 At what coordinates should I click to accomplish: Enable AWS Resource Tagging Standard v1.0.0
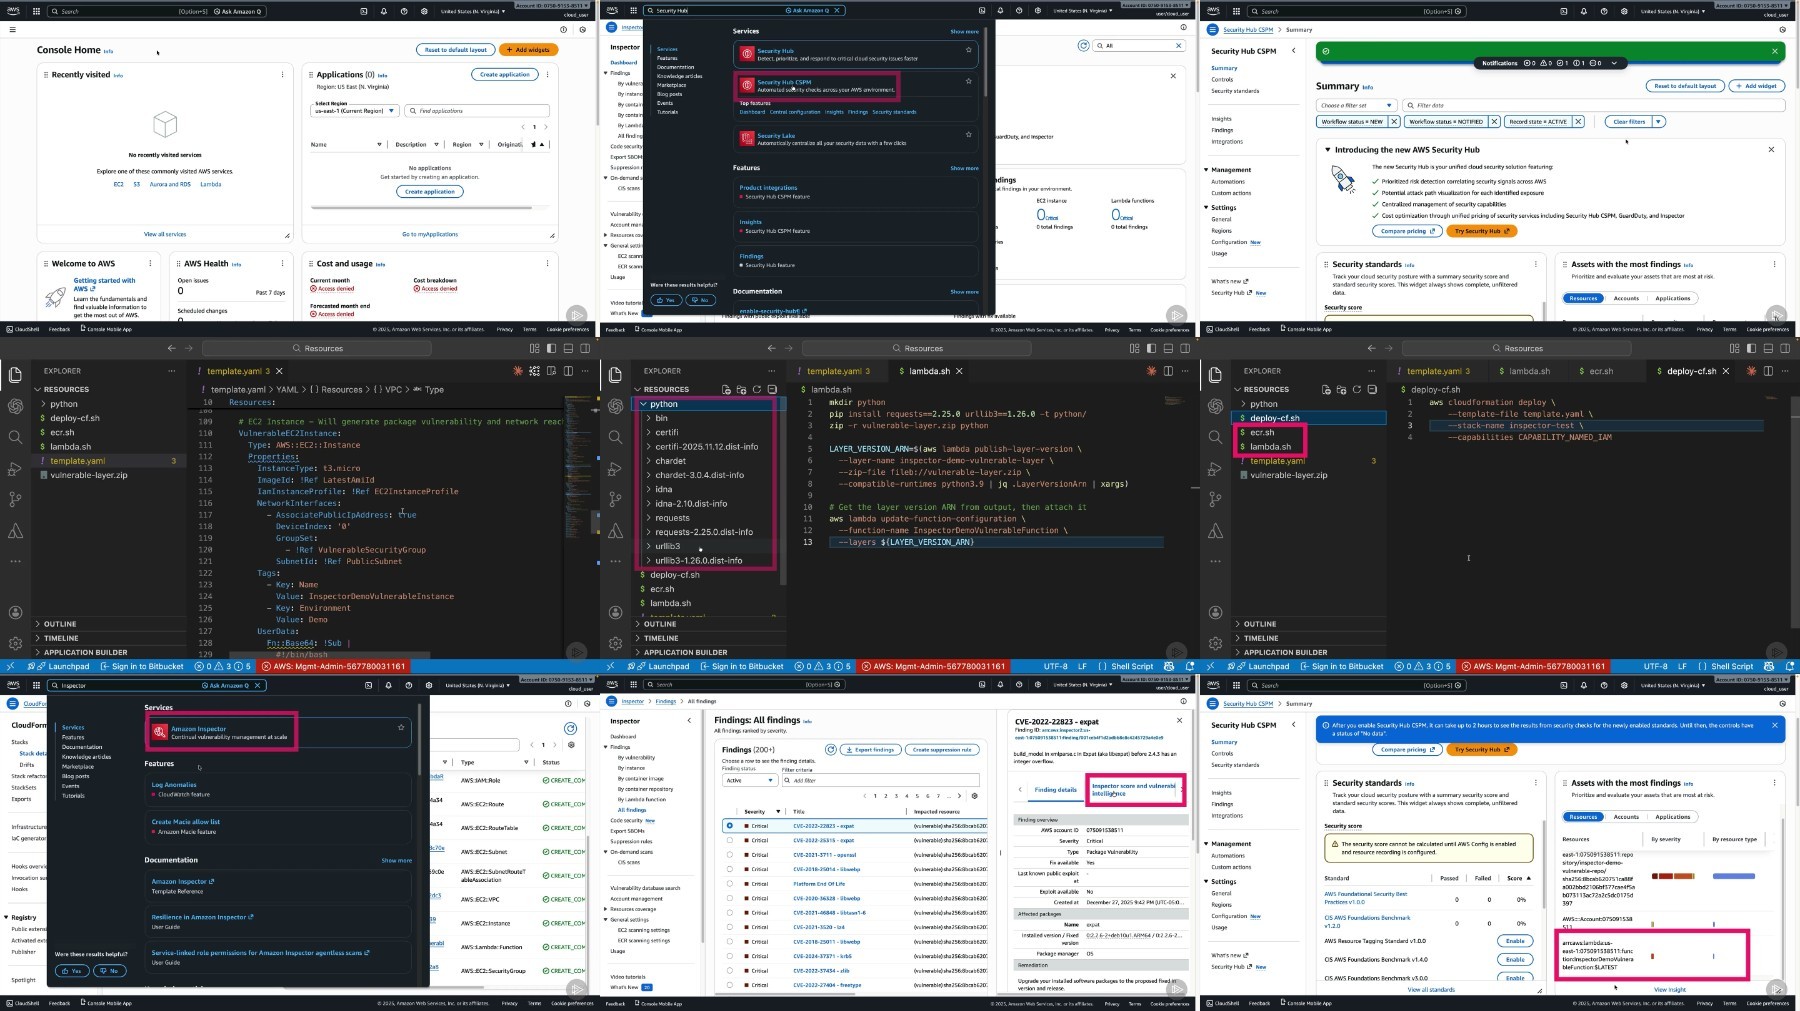1515,941
